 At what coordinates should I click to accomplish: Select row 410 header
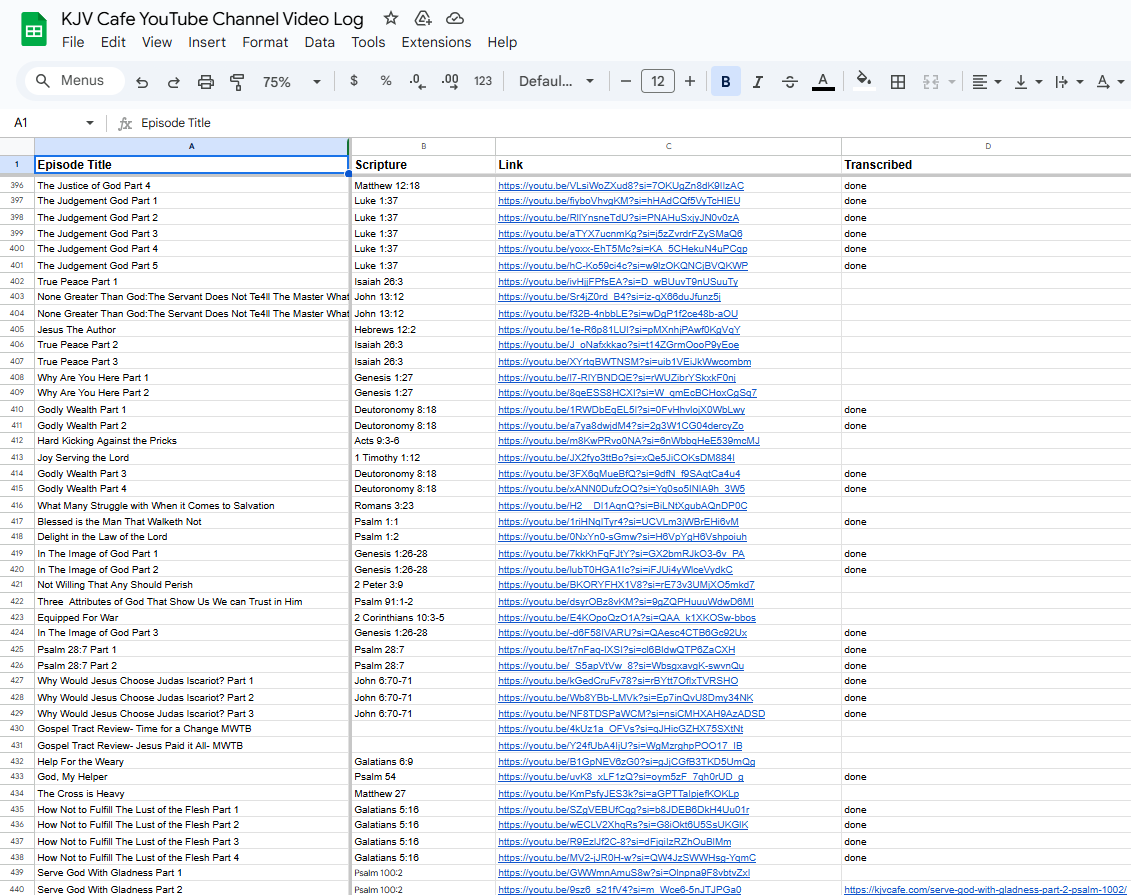17,409
